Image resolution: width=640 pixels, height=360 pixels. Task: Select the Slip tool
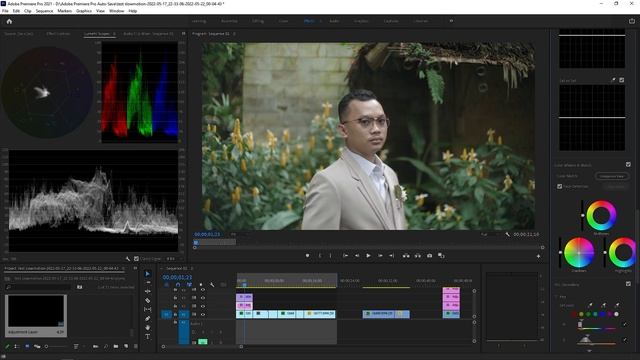tap(147, 309)
